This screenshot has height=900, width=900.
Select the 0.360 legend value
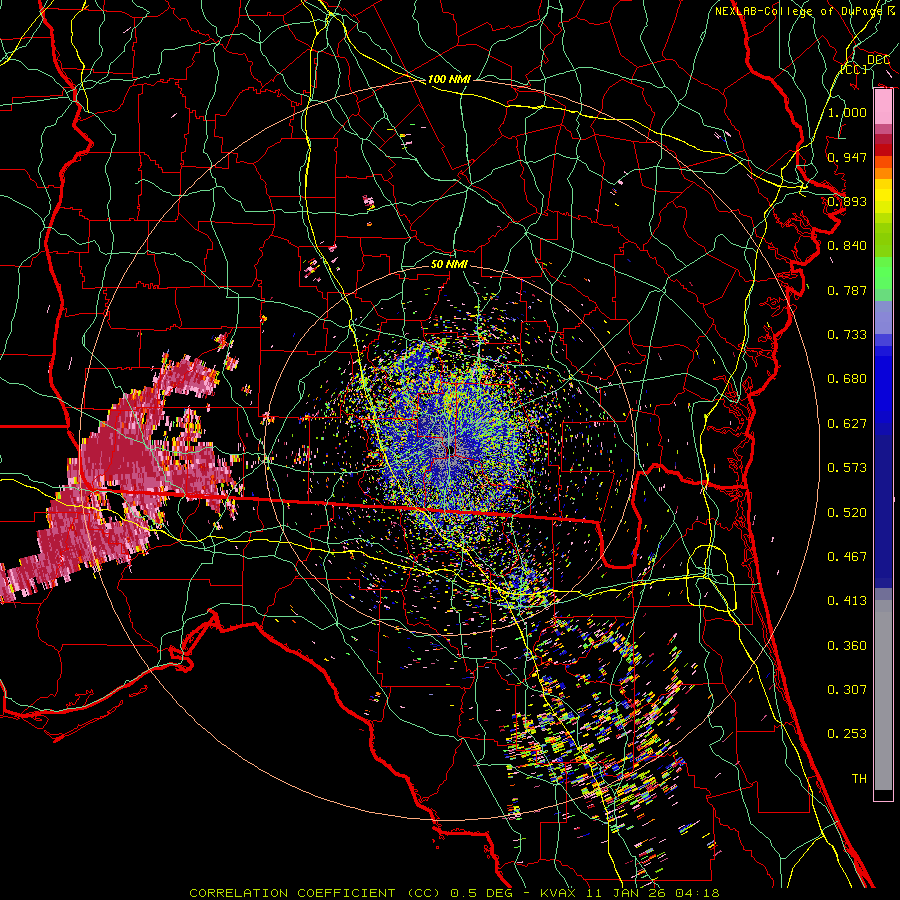pos(847,646)
